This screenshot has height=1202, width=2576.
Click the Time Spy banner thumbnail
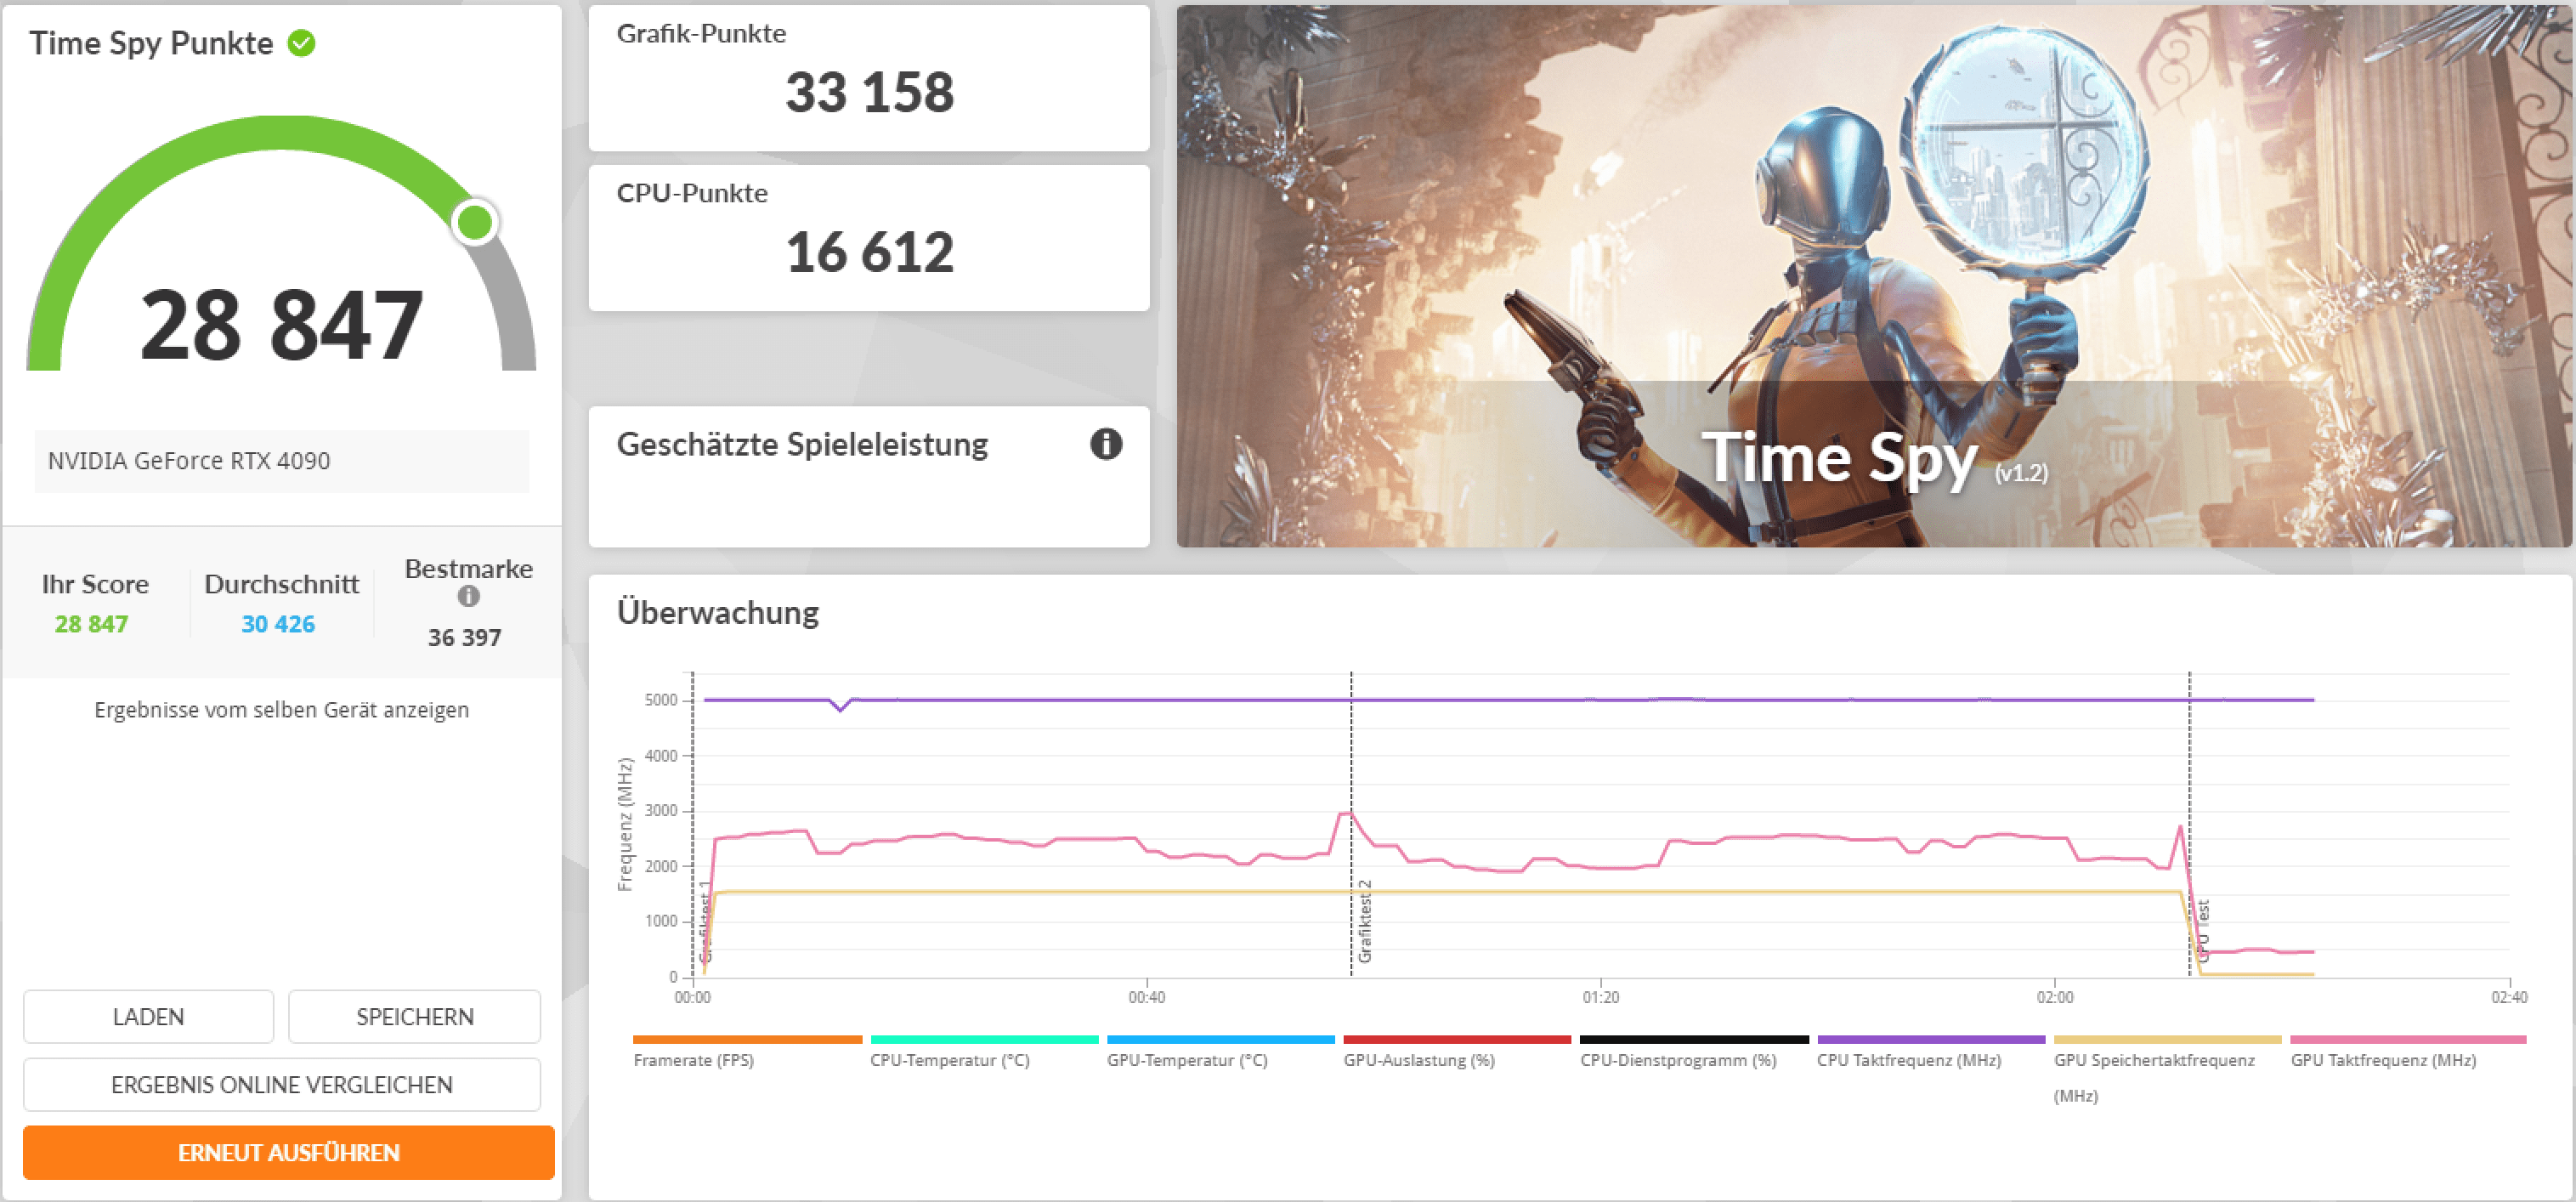pyautogui.click(x=1872, y=276)
